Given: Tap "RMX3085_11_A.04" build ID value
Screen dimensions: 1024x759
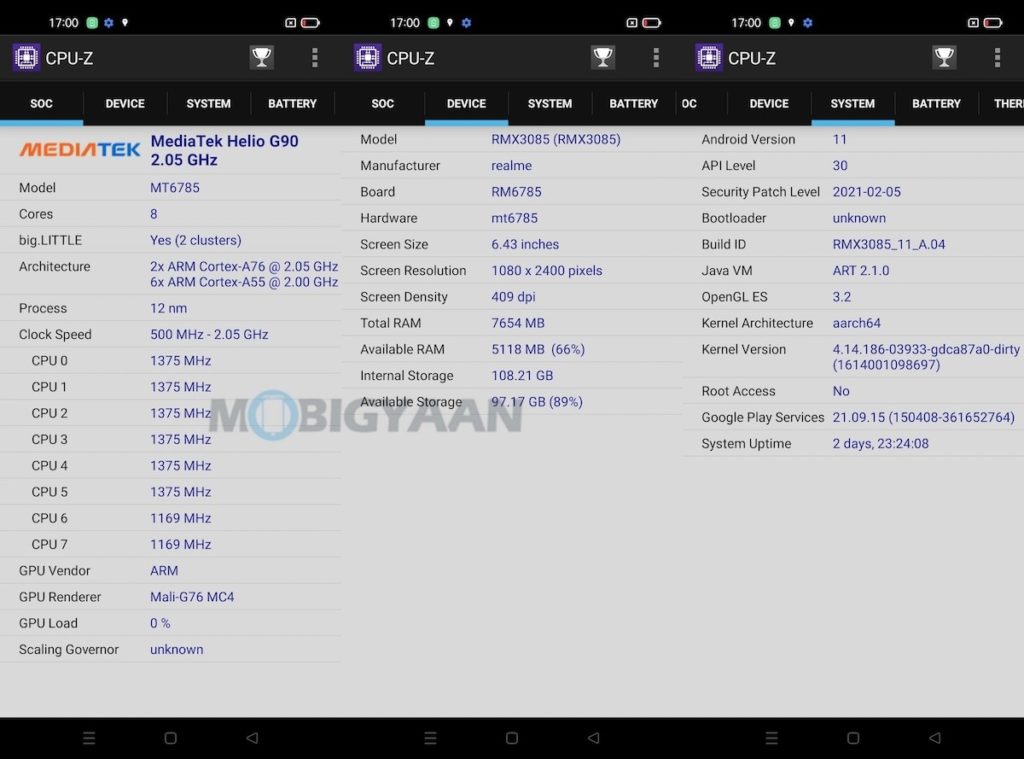Looking at the screenshot, I should pos(888,244).
